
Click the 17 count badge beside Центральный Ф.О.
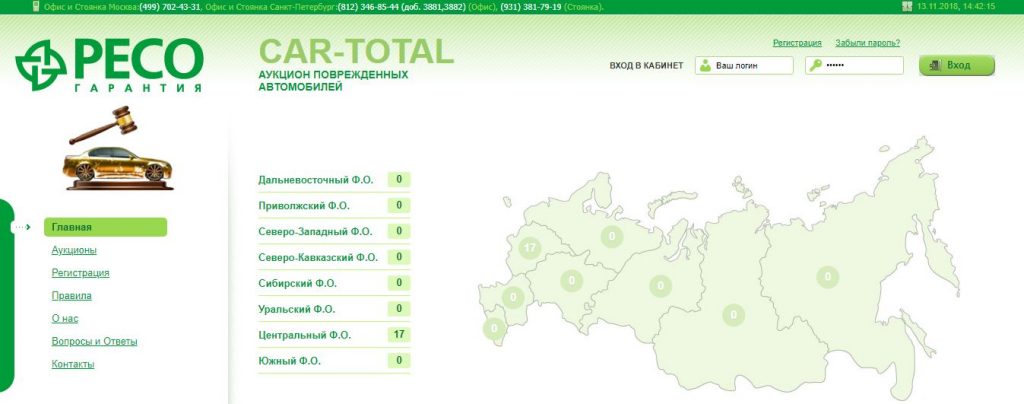[x=398, y=335]
